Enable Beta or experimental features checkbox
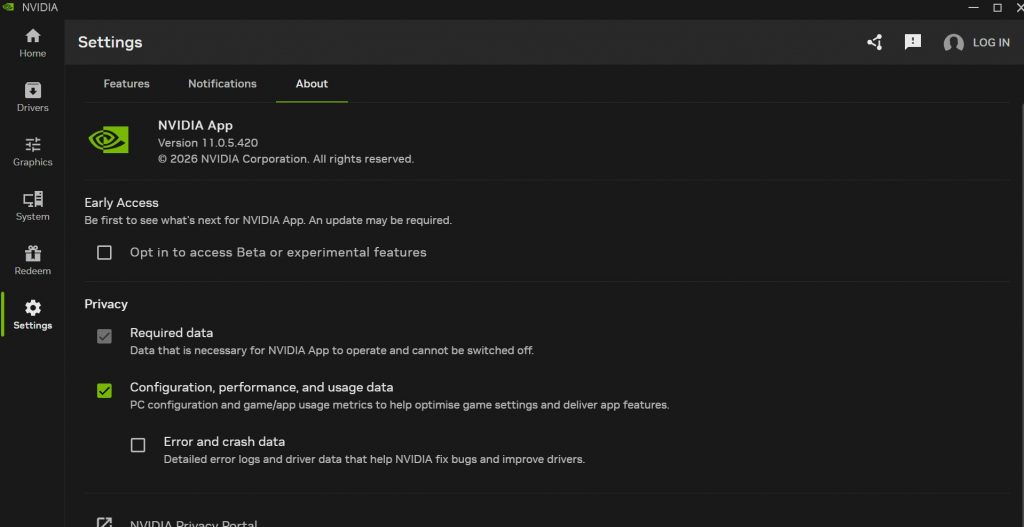This screenshot has width=1024, height=527. [104, 253]
